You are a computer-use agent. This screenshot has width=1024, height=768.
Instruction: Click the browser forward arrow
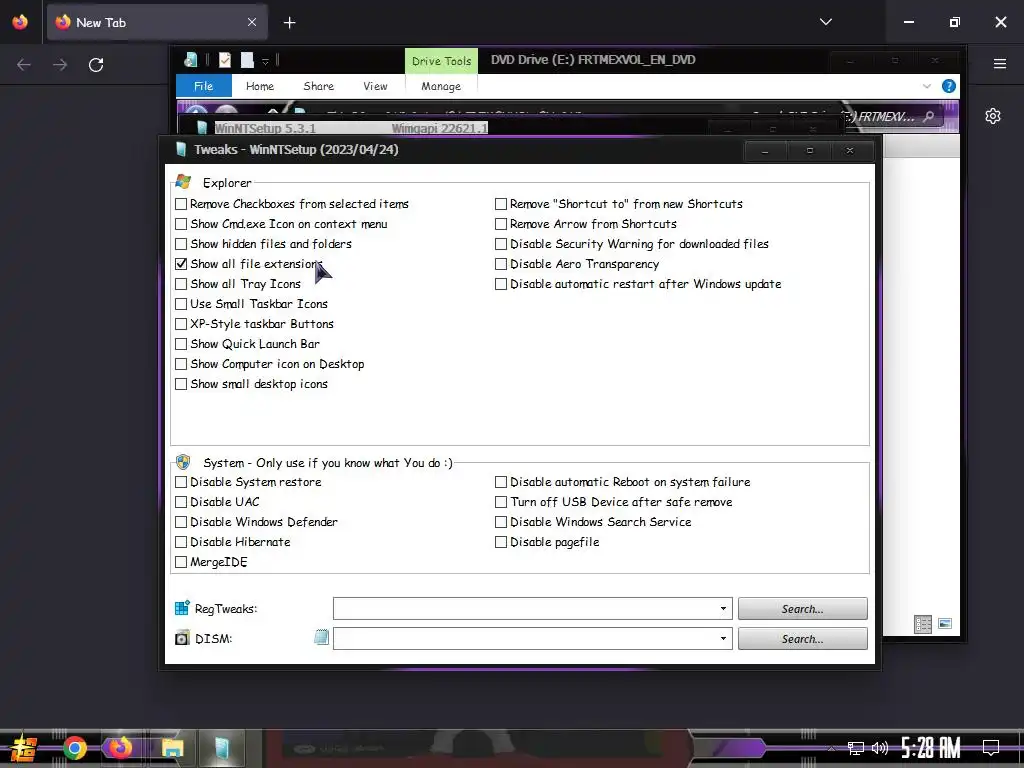point(60,65)
